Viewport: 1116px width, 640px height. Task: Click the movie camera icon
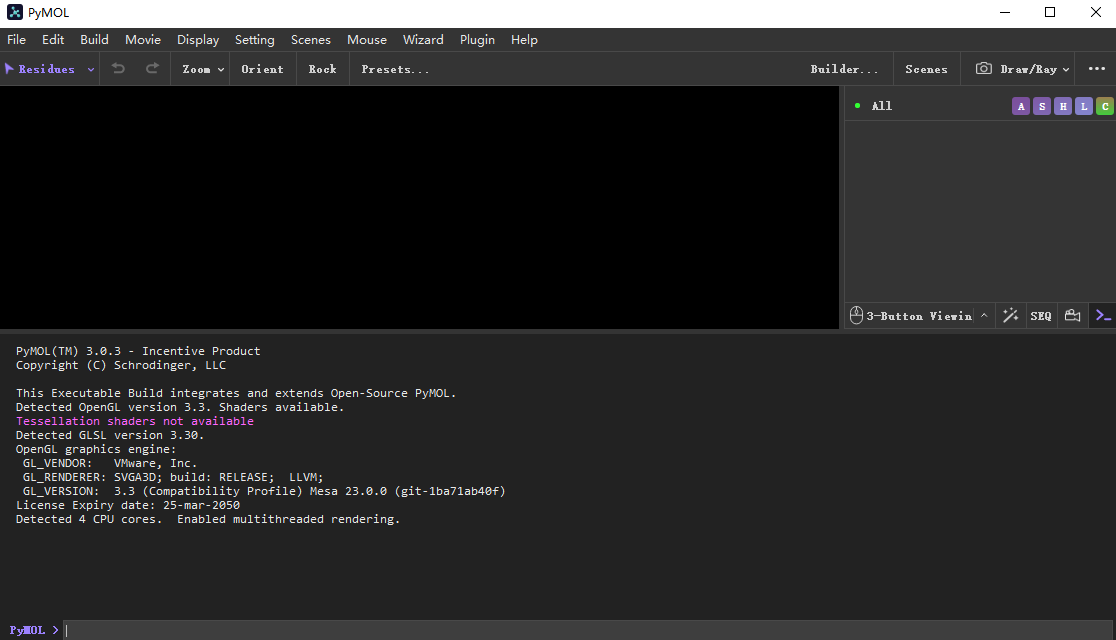[1072, 316]
